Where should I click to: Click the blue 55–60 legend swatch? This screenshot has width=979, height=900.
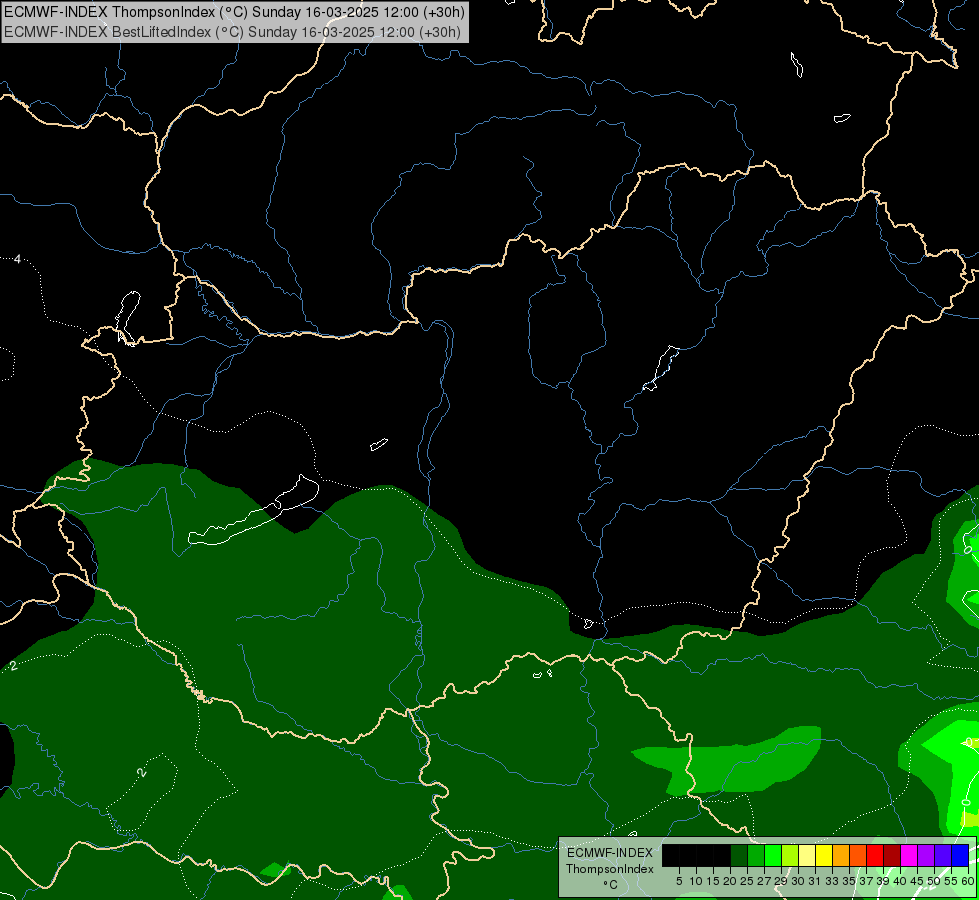pos(960,855)
